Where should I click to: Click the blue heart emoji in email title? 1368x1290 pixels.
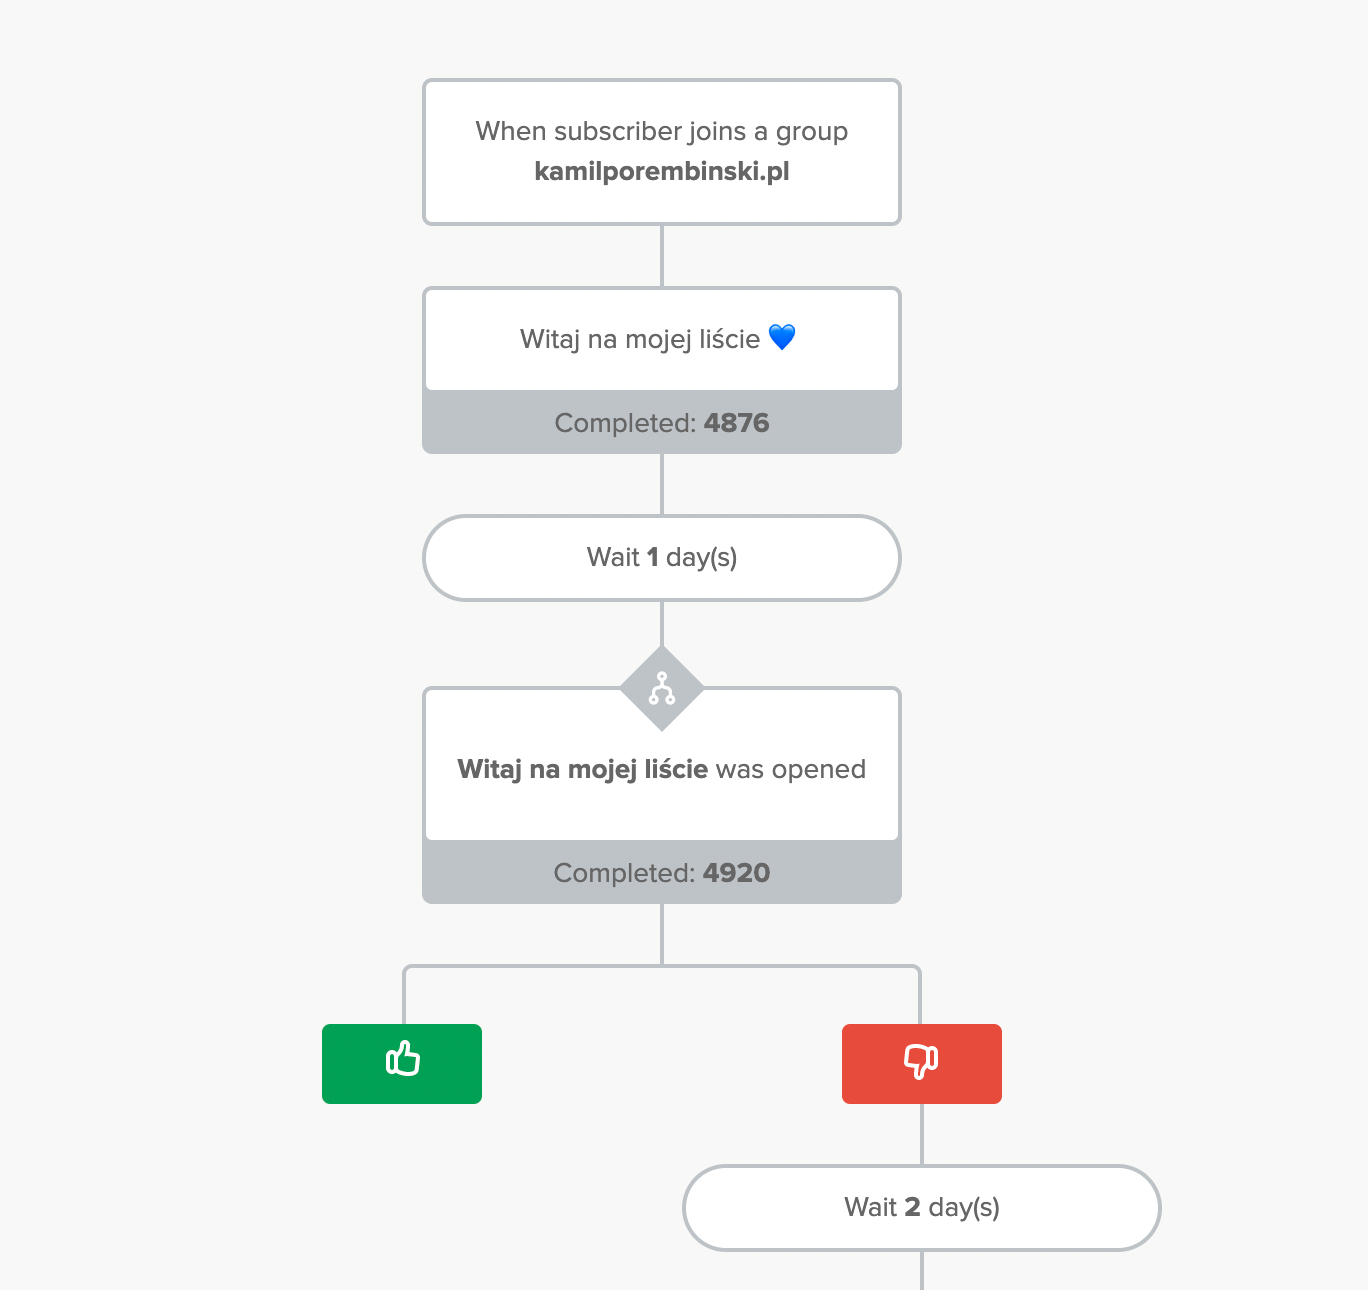point(782,338)
